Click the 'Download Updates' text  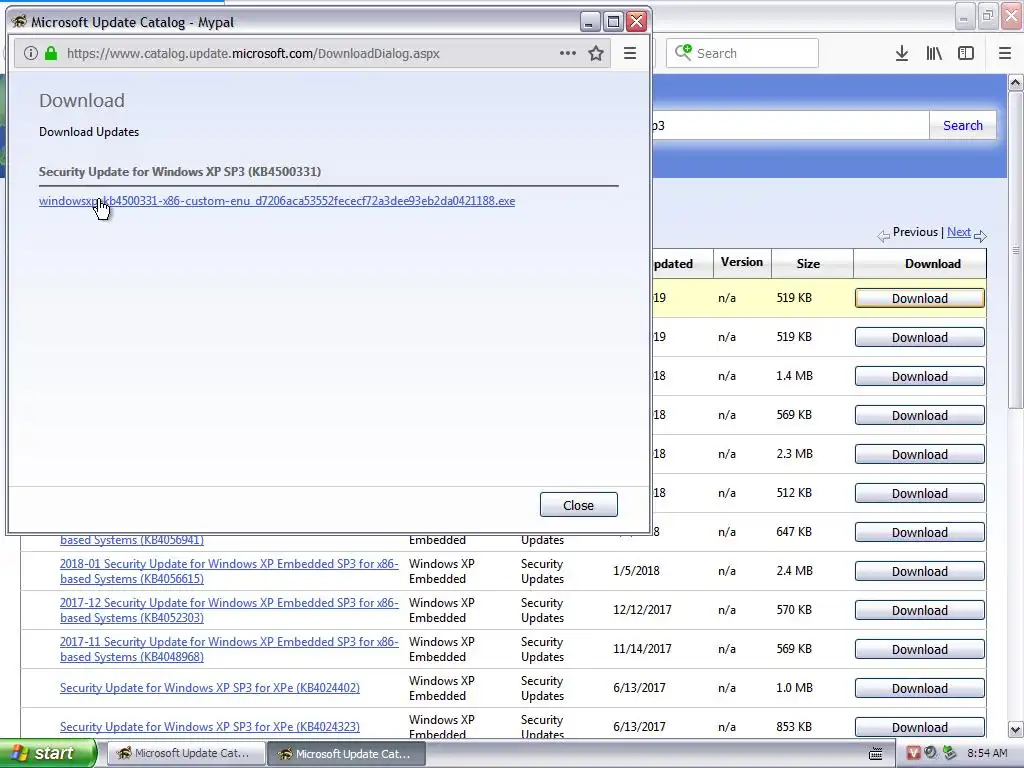click(x=89, y=132)
